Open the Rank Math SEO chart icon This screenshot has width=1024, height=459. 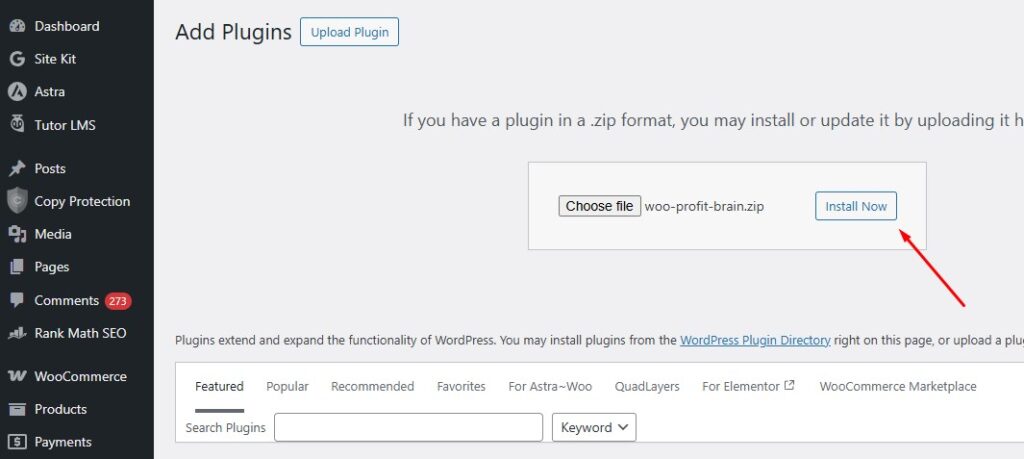[x=17, y=333]
